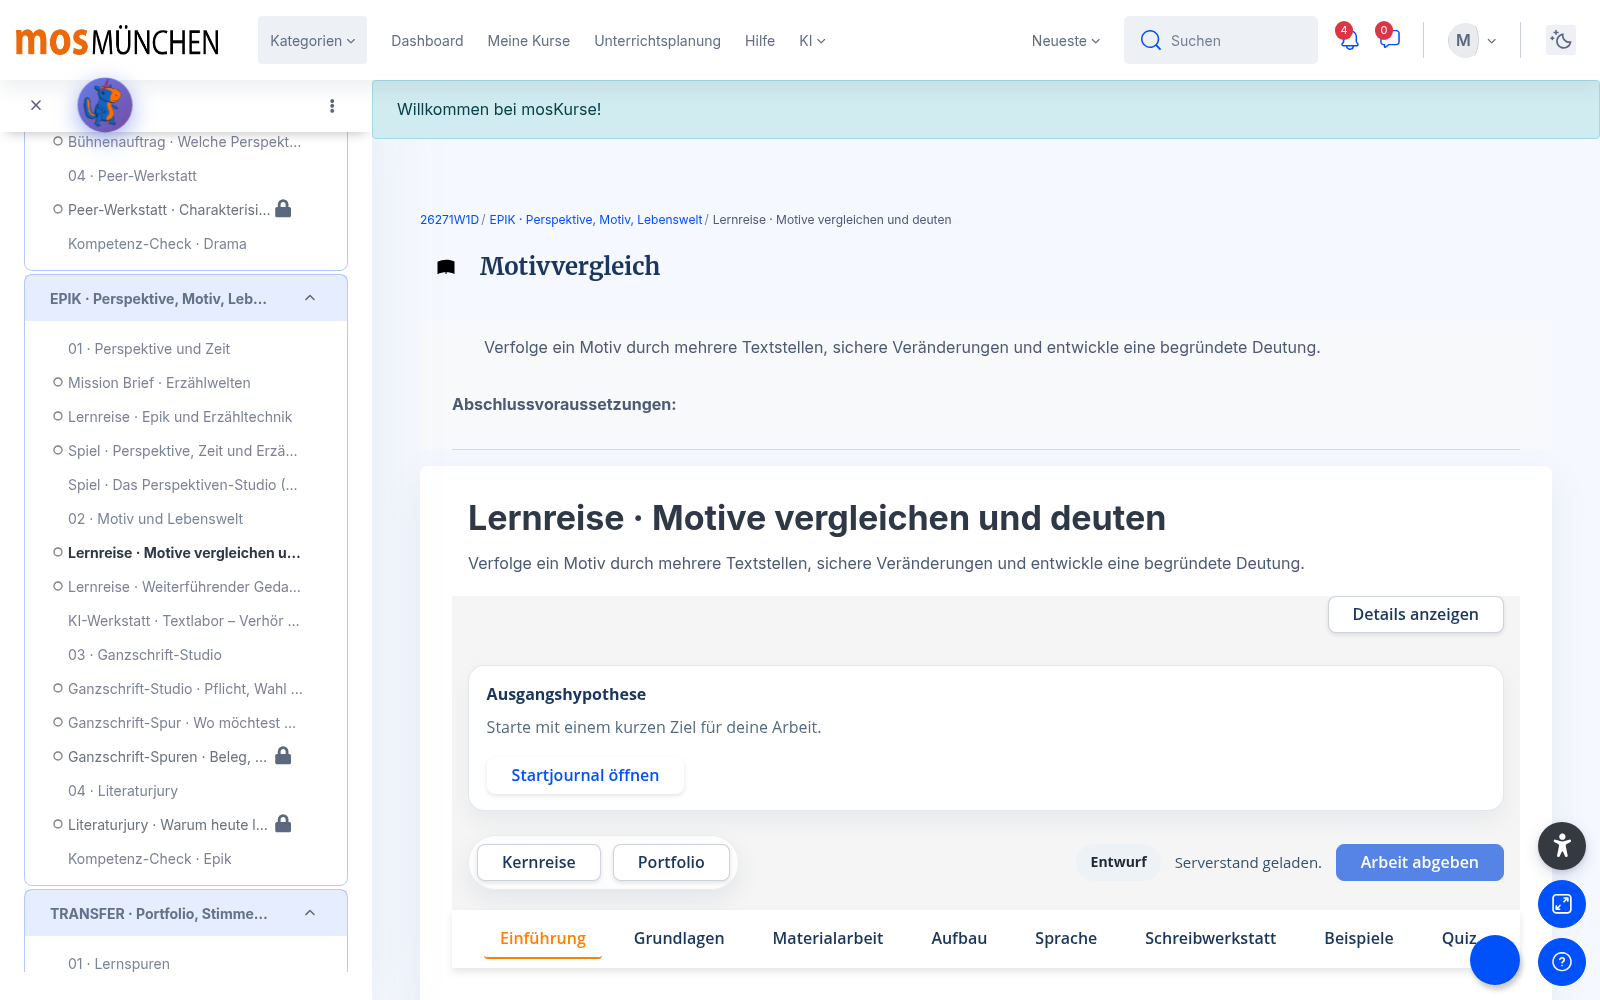Click in the Suchen search field
1600x1000 pixels.
coord(1221,40)
